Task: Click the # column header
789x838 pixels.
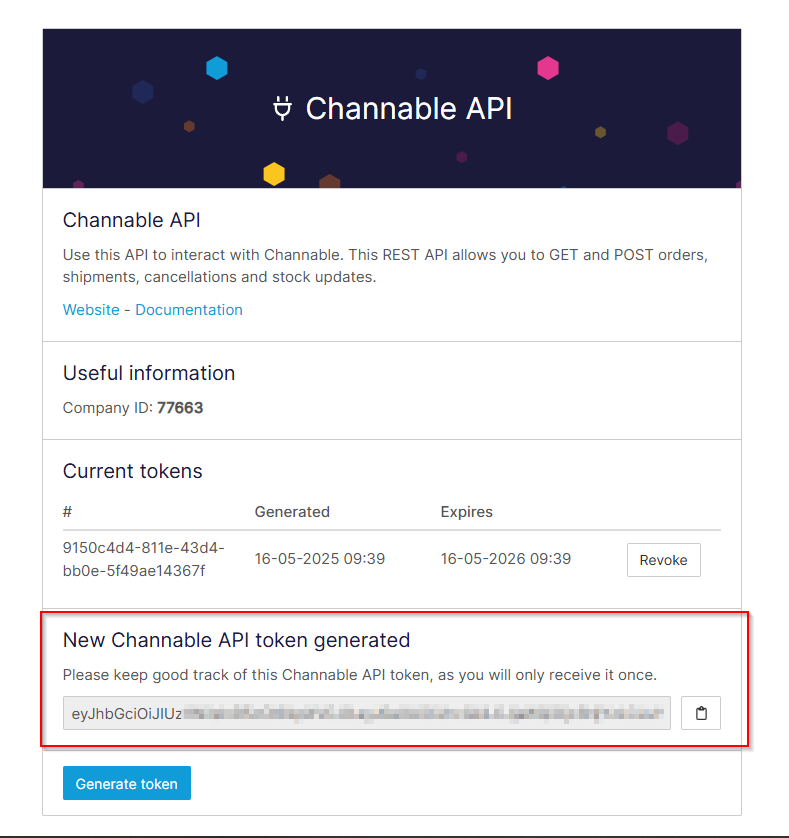Action: tap(67, 512)
